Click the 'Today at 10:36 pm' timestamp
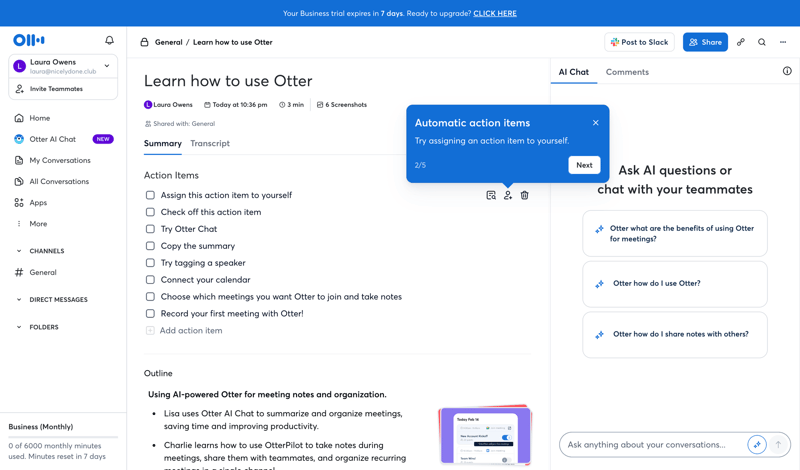800x470 pixels. (x=236, y=105)
